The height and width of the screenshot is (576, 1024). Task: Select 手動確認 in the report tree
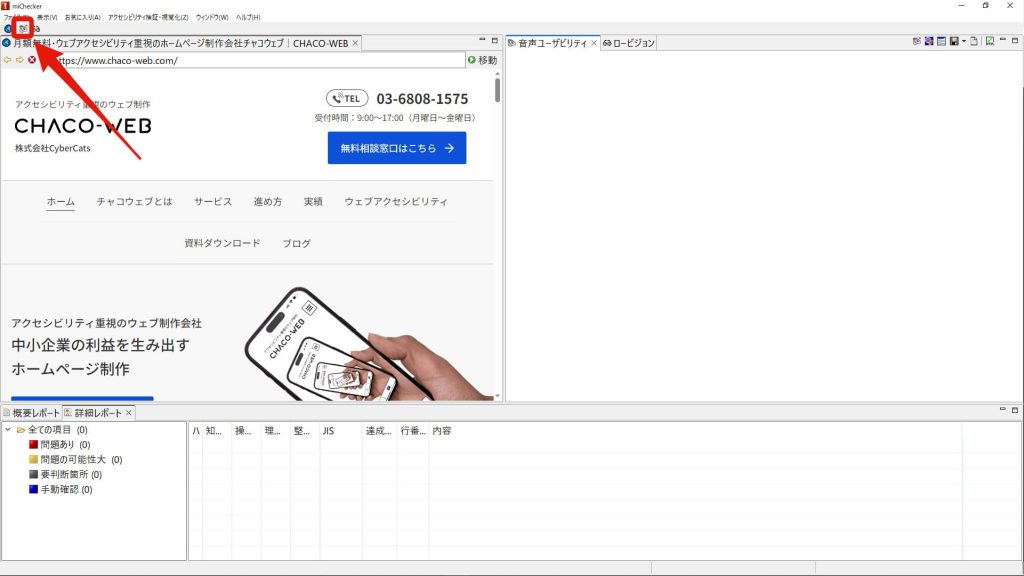tap(55, 490)
